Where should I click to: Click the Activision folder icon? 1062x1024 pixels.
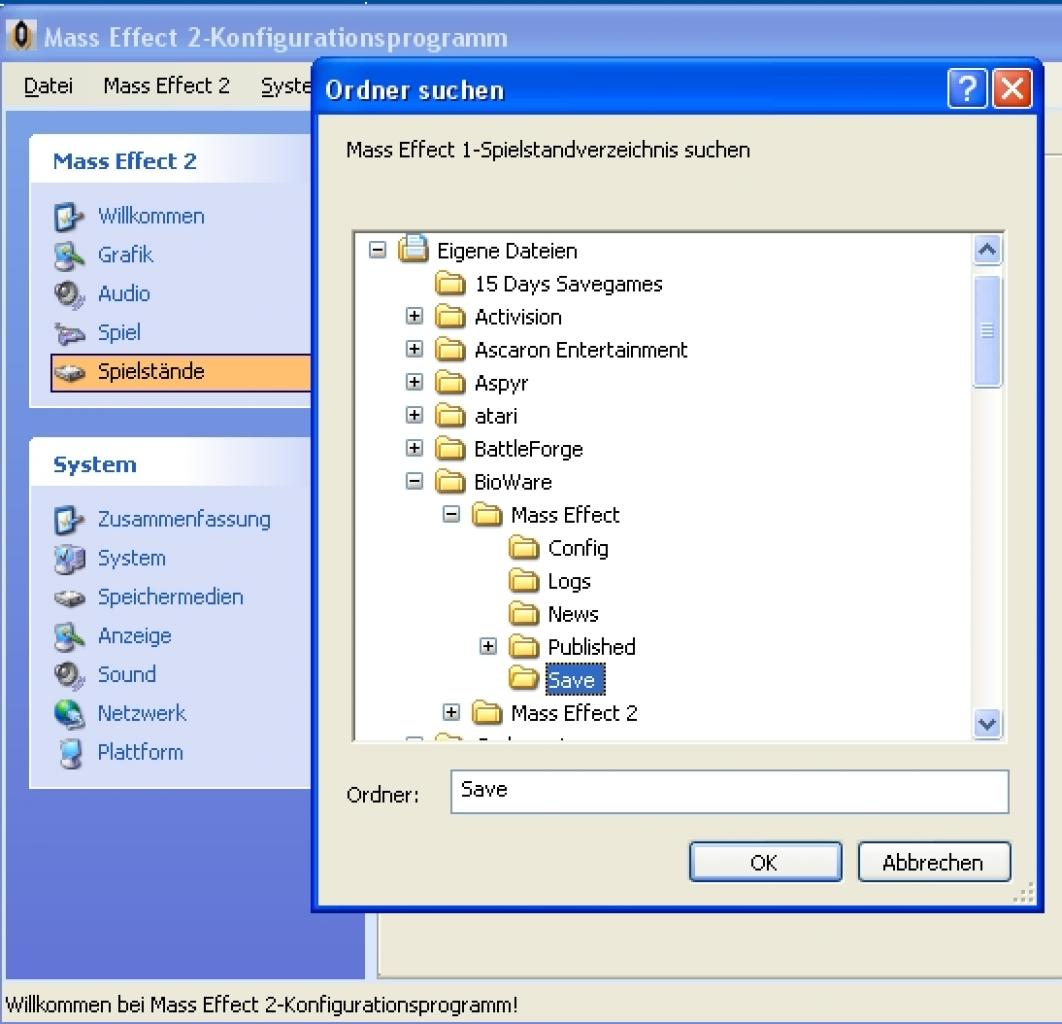tap(450, 317)
